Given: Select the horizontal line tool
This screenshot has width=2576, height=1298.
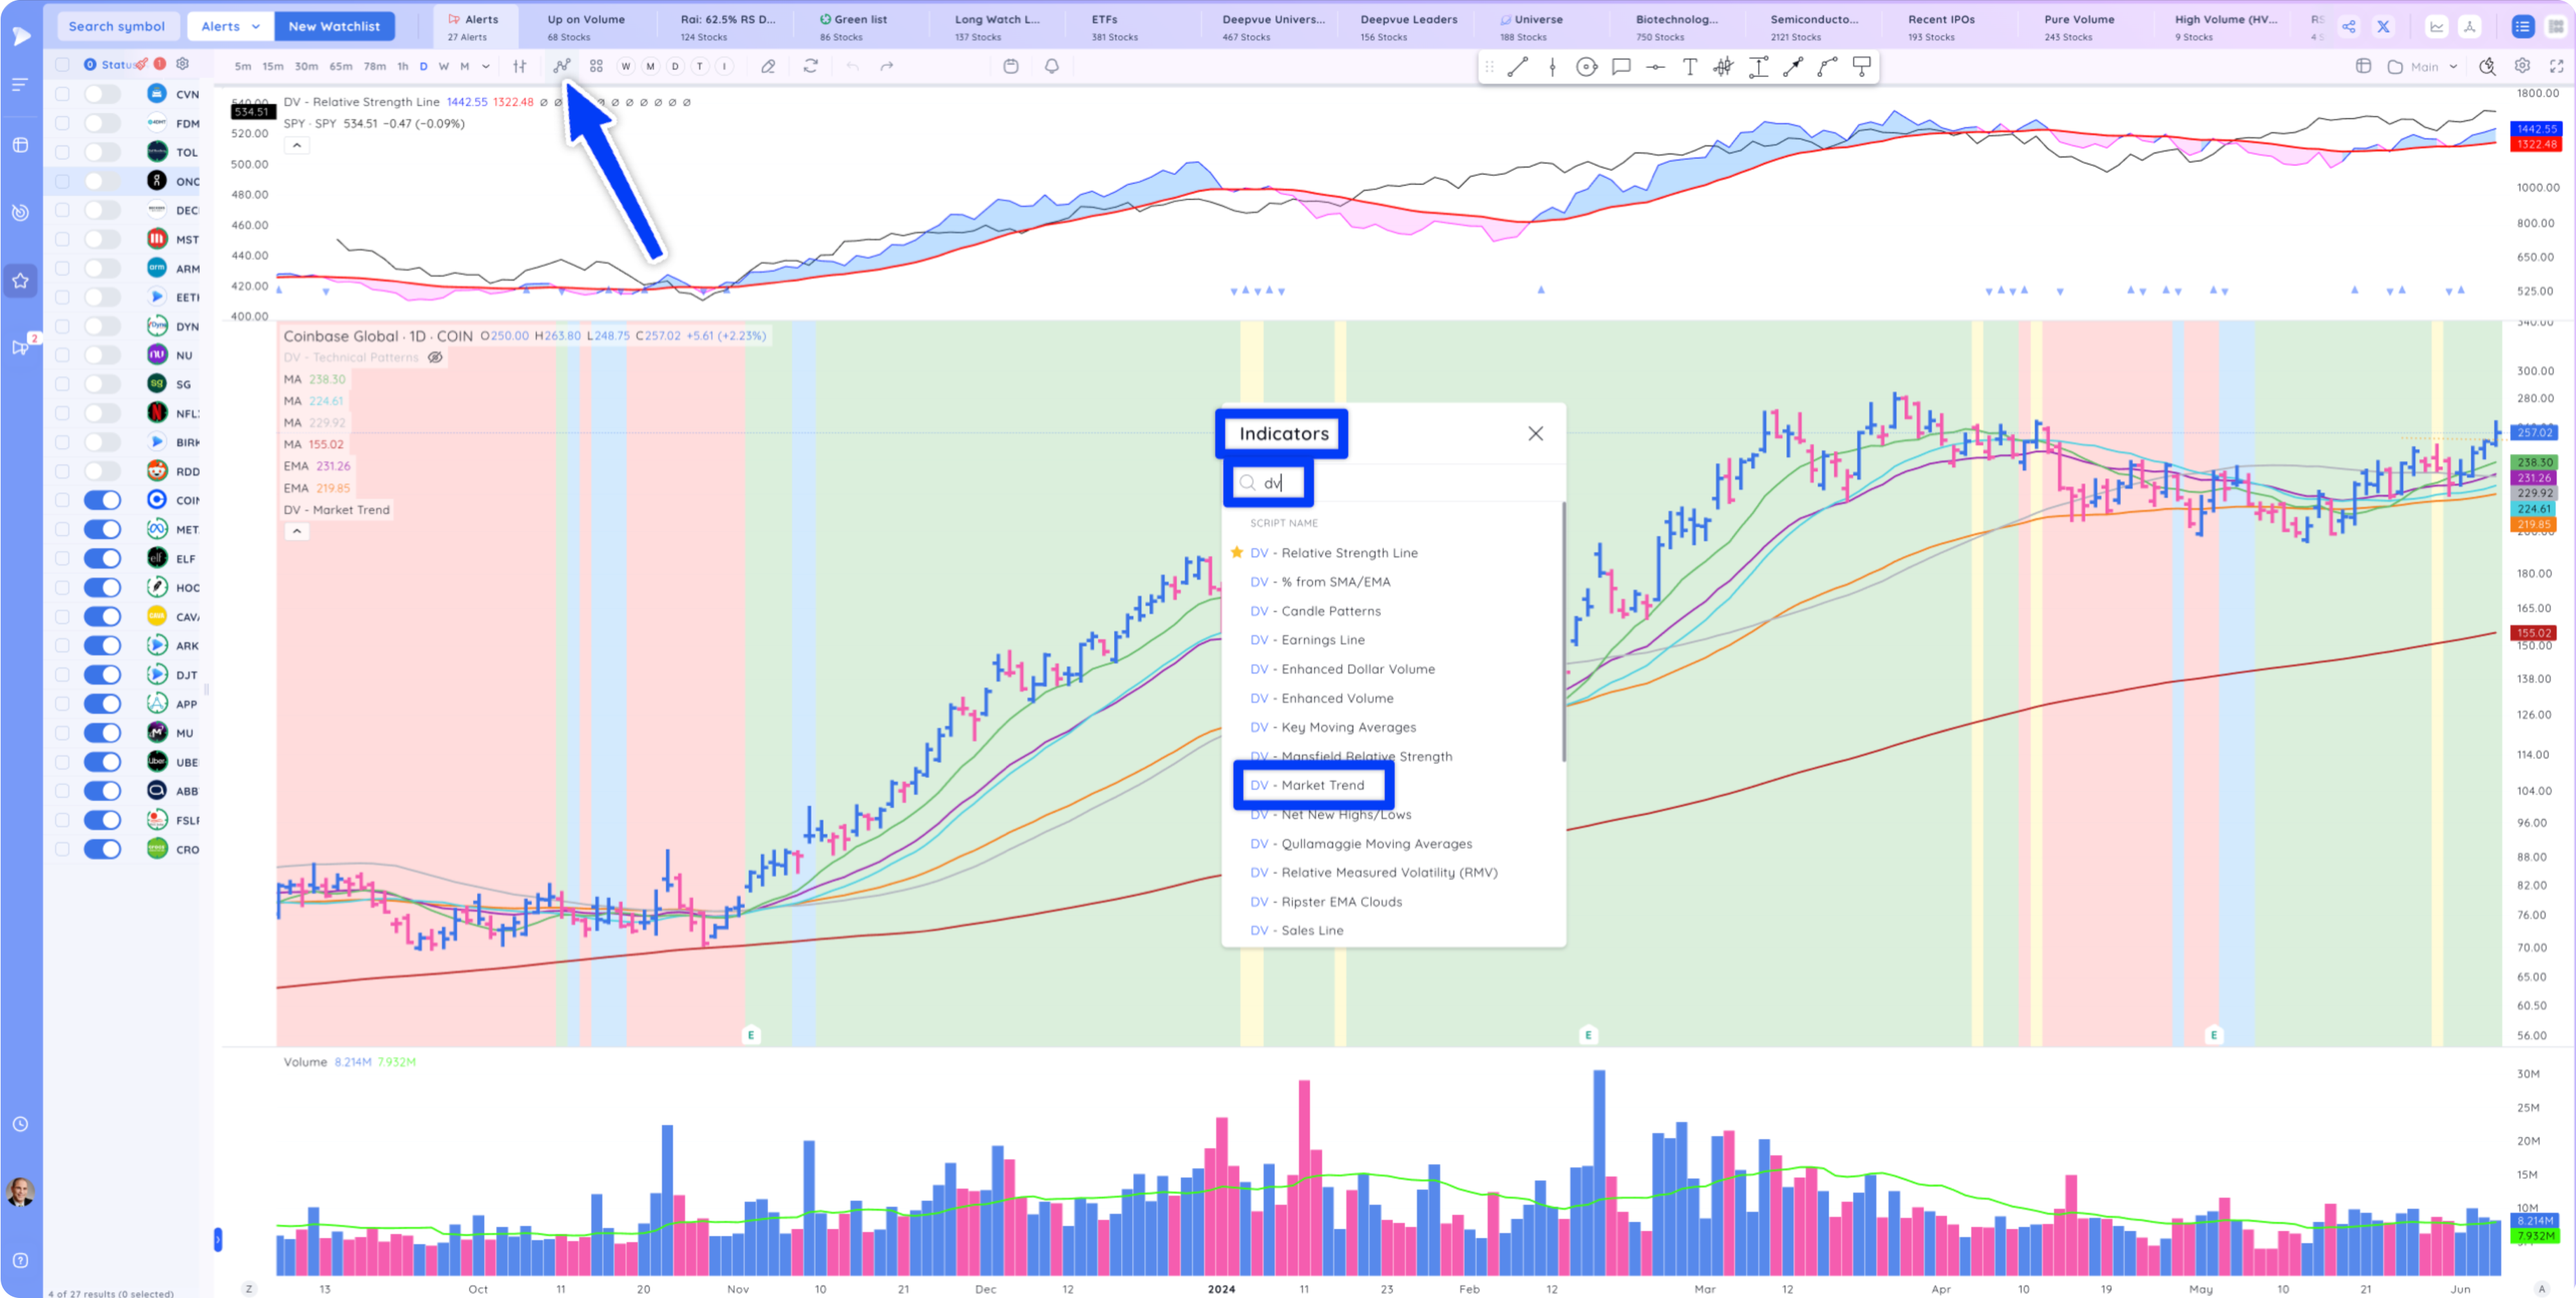Looking at the screenshot, I should 1656,67.
